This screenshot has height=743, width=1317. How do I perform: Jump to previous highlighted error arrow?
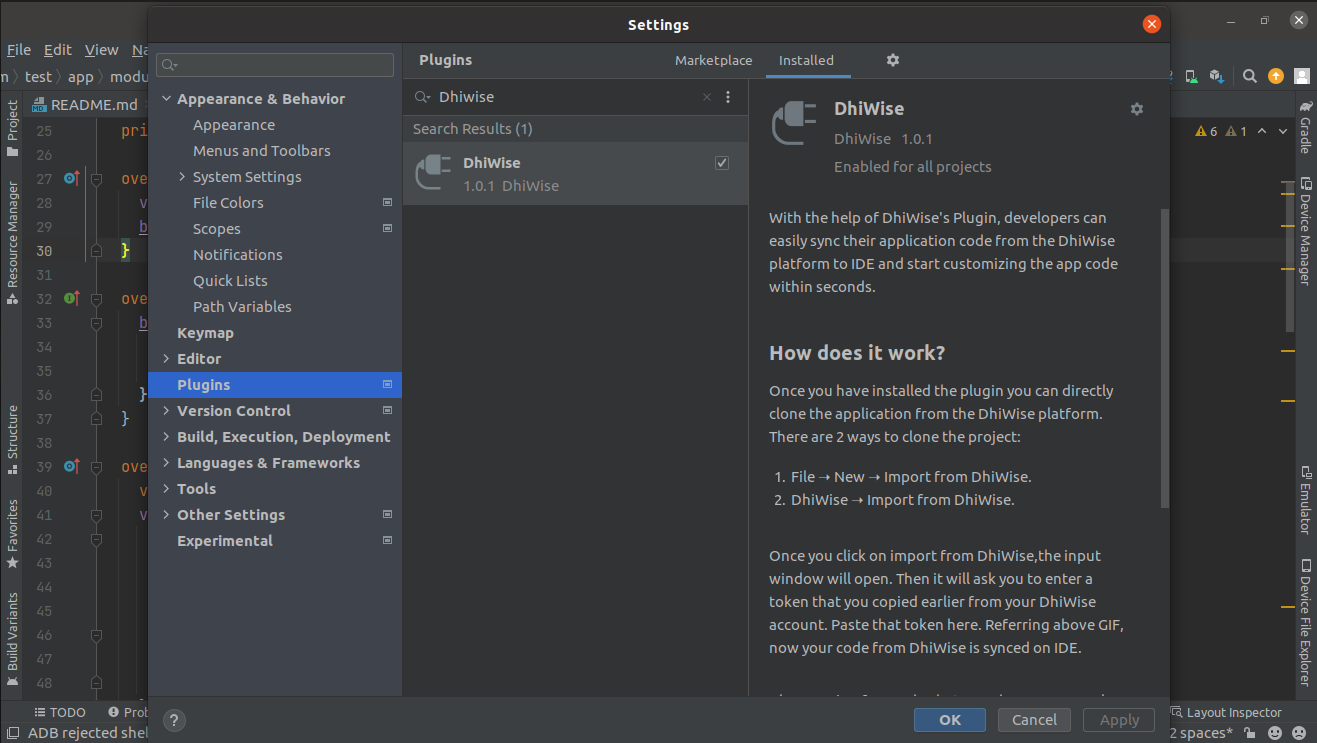1262,131
